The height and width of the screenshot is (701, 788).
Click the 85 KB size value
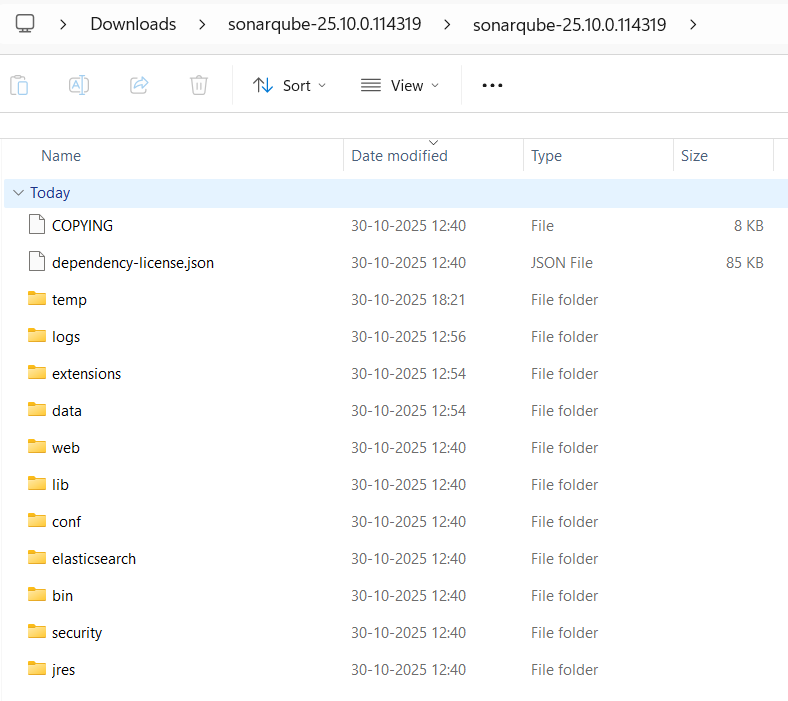click(745, 263)
